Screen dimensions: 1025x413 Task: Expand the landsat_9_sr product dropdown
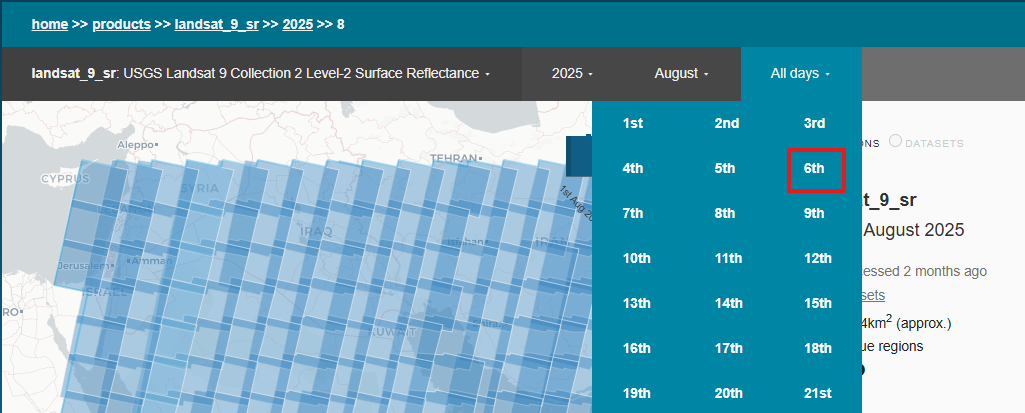(261, 74)
